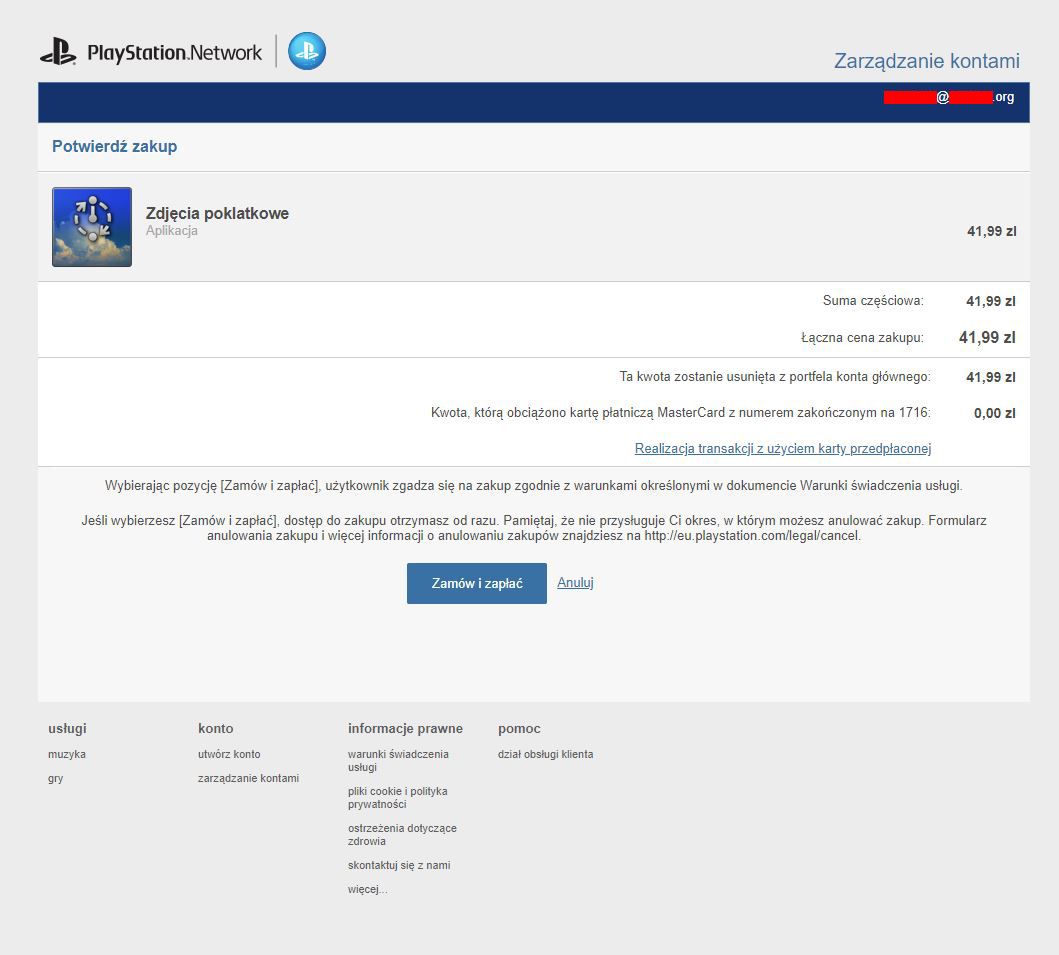Viewport: 1059px width, 955px height.
Task: Click the PlayStation Network logo
Action: pos(152,52)
